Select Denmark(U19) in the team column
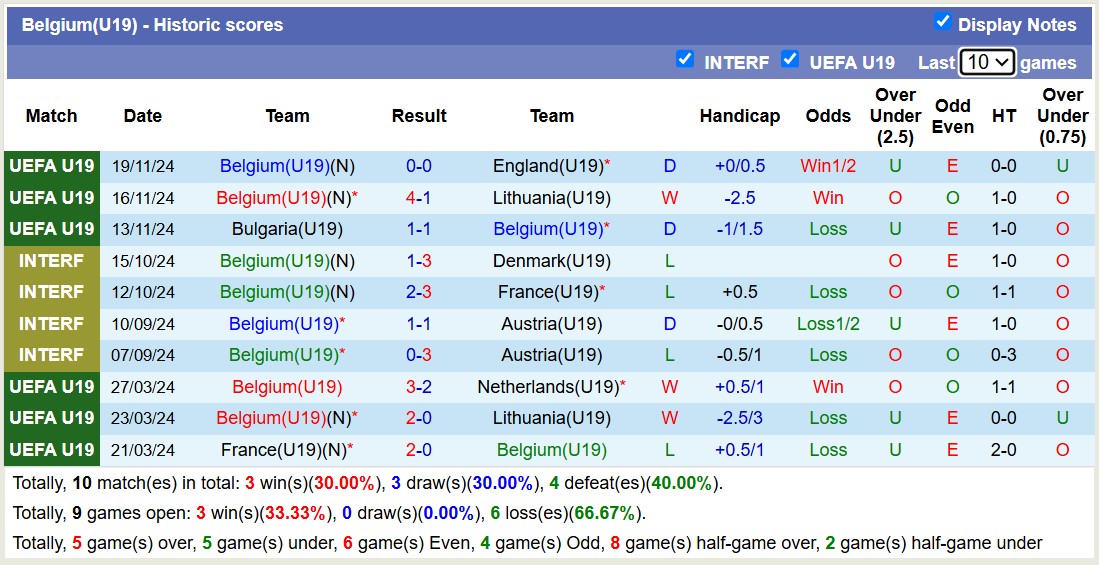1099x565 pixels. tap(551, 261)
